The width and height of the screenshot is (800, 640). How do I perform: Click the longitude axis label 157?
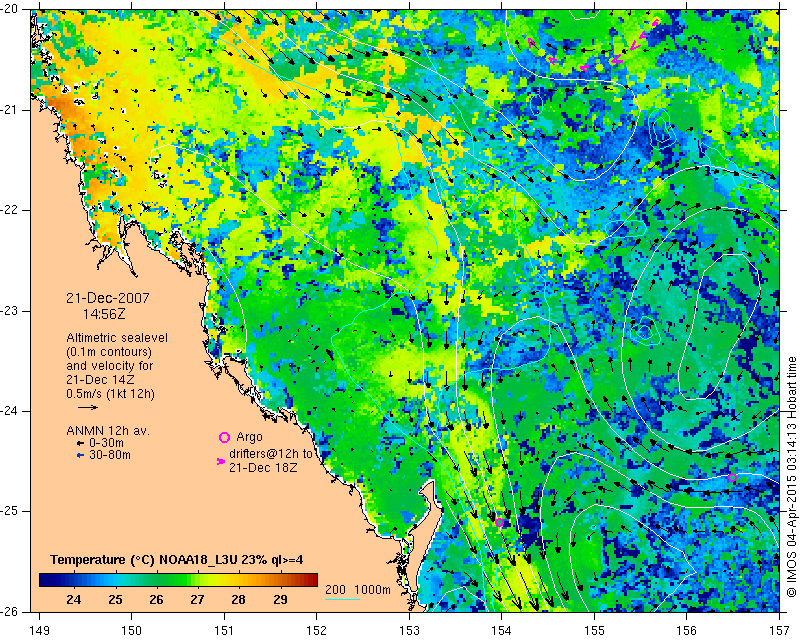pos(780,631)
